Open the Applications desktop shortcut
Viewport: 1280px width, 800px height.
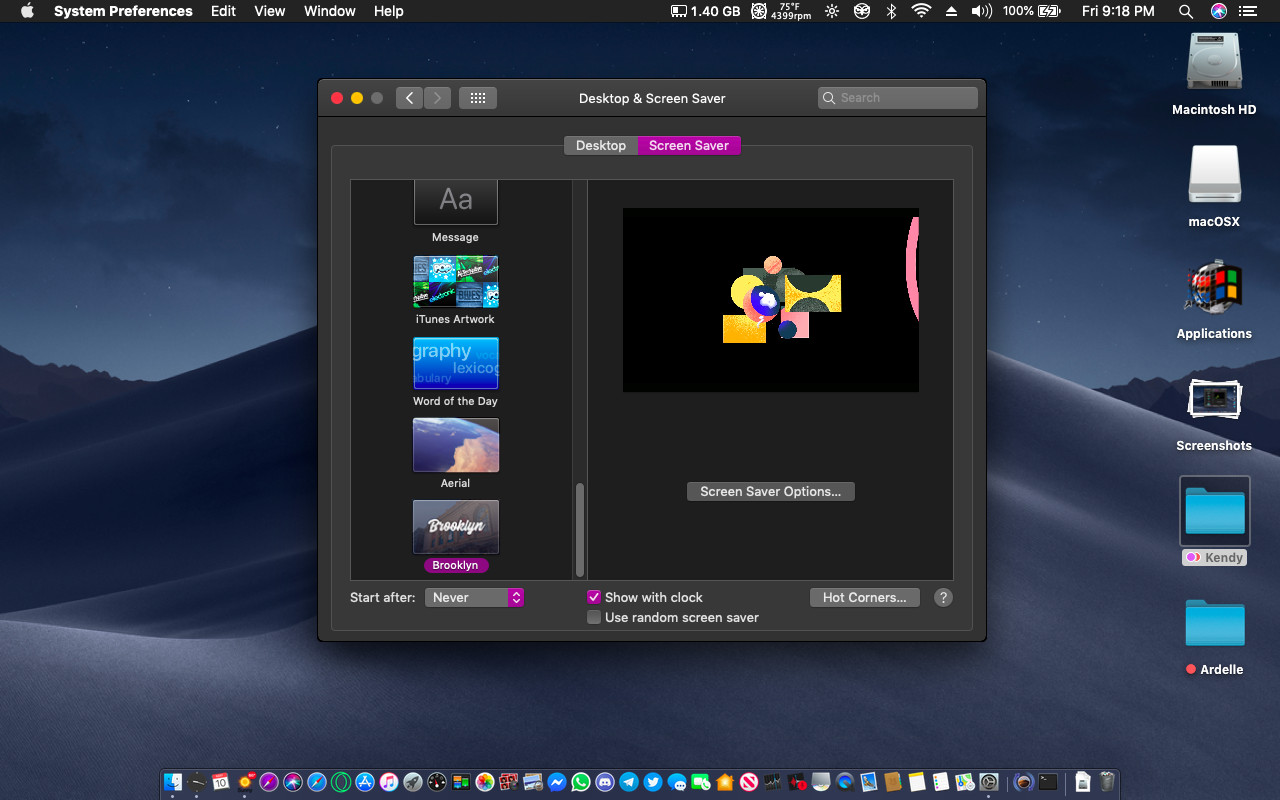(1214, 287)
